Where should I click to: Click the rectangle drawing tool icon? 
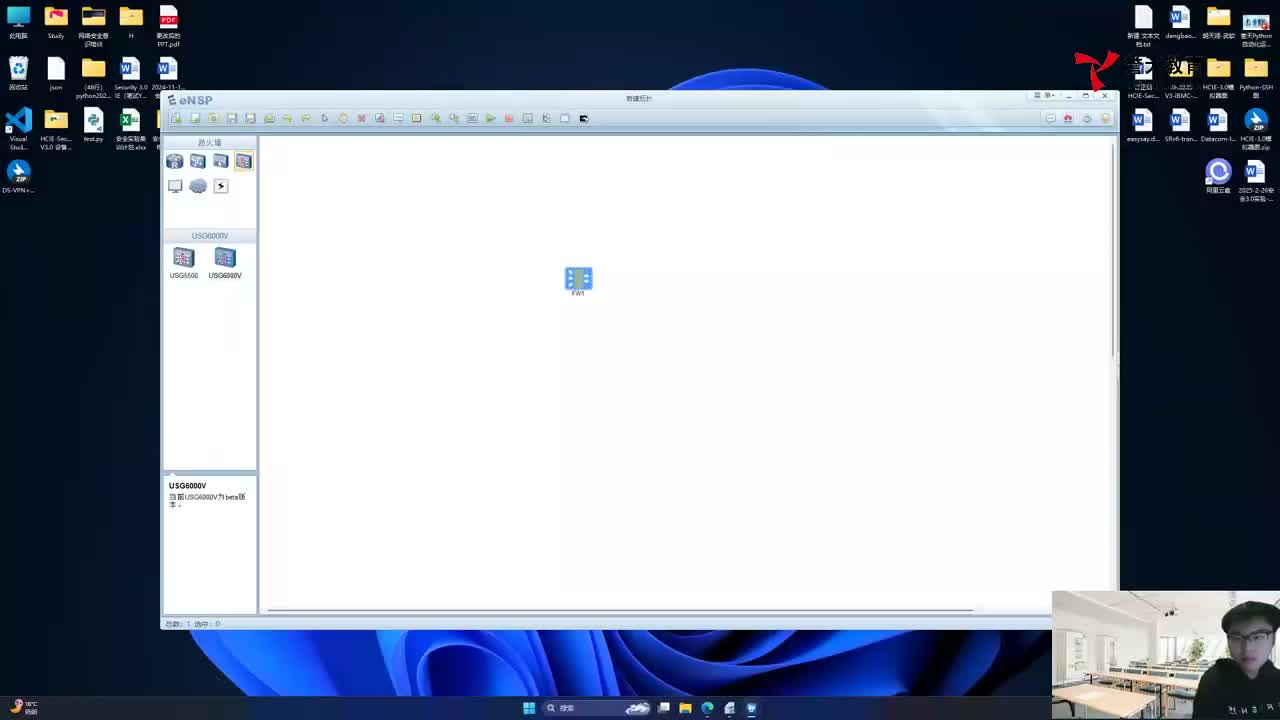click(416, 118)
